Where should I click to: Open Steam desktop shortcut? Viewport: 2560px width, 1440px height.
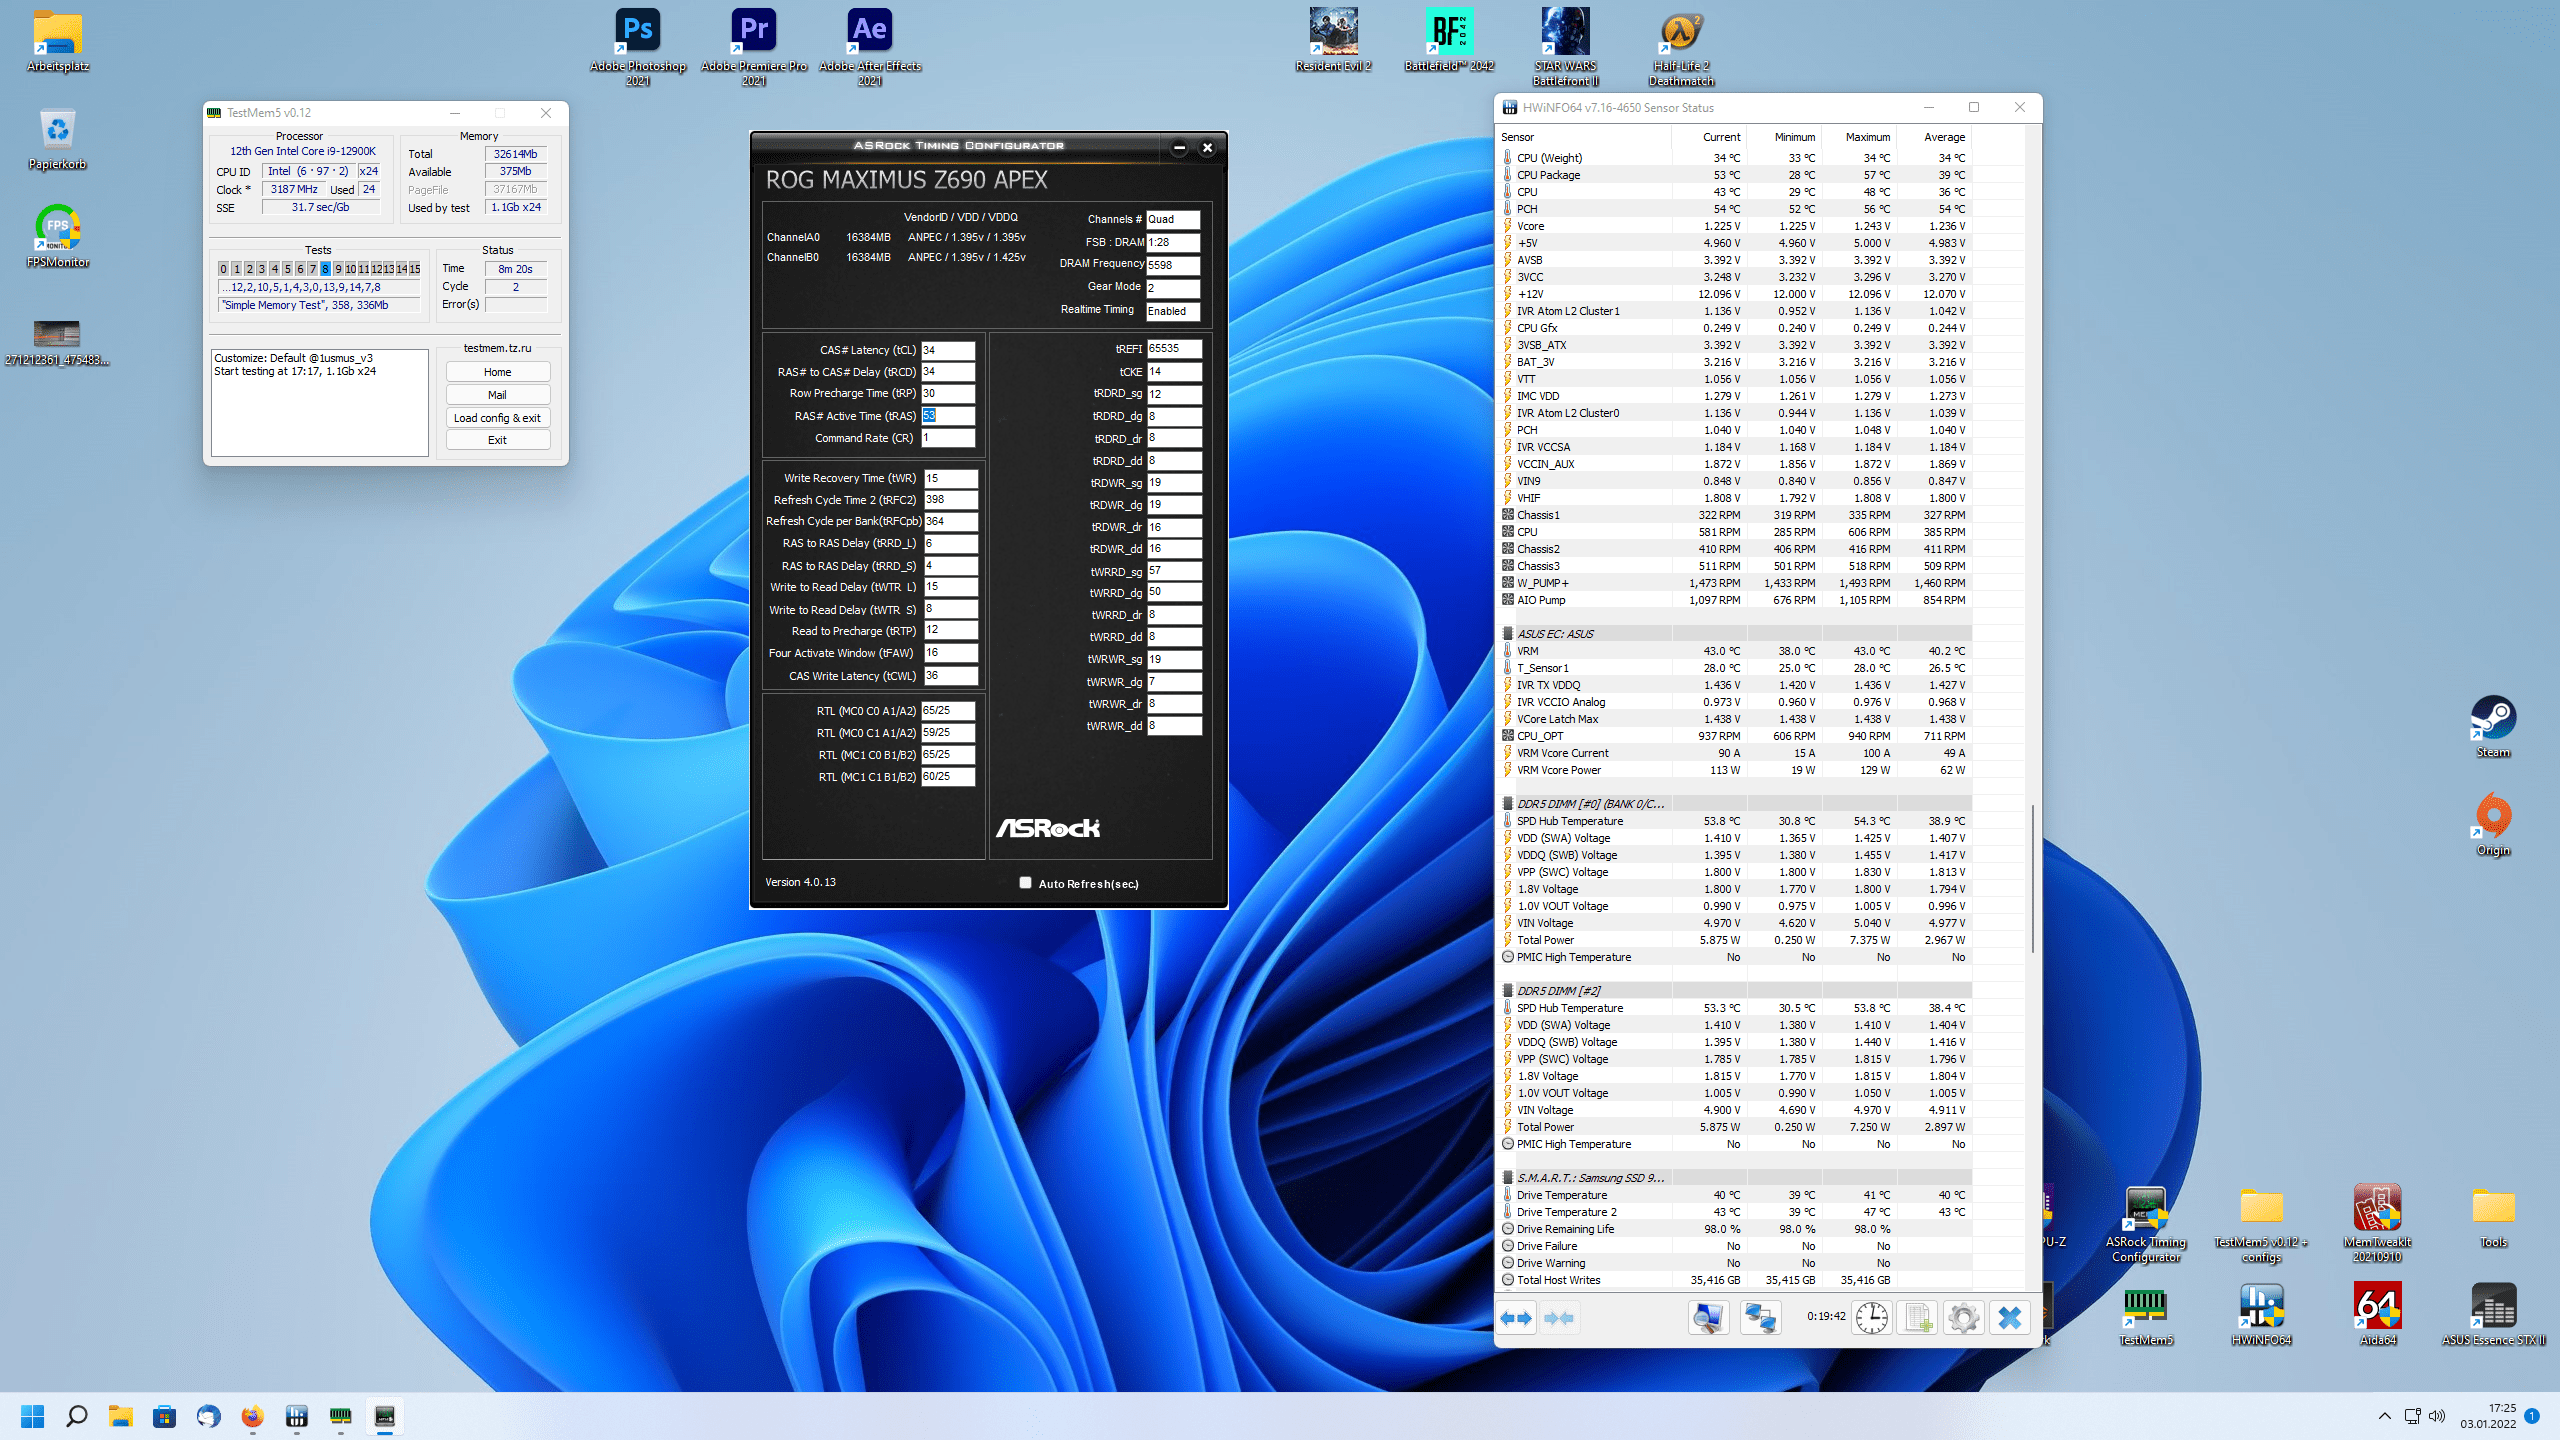2493,726
